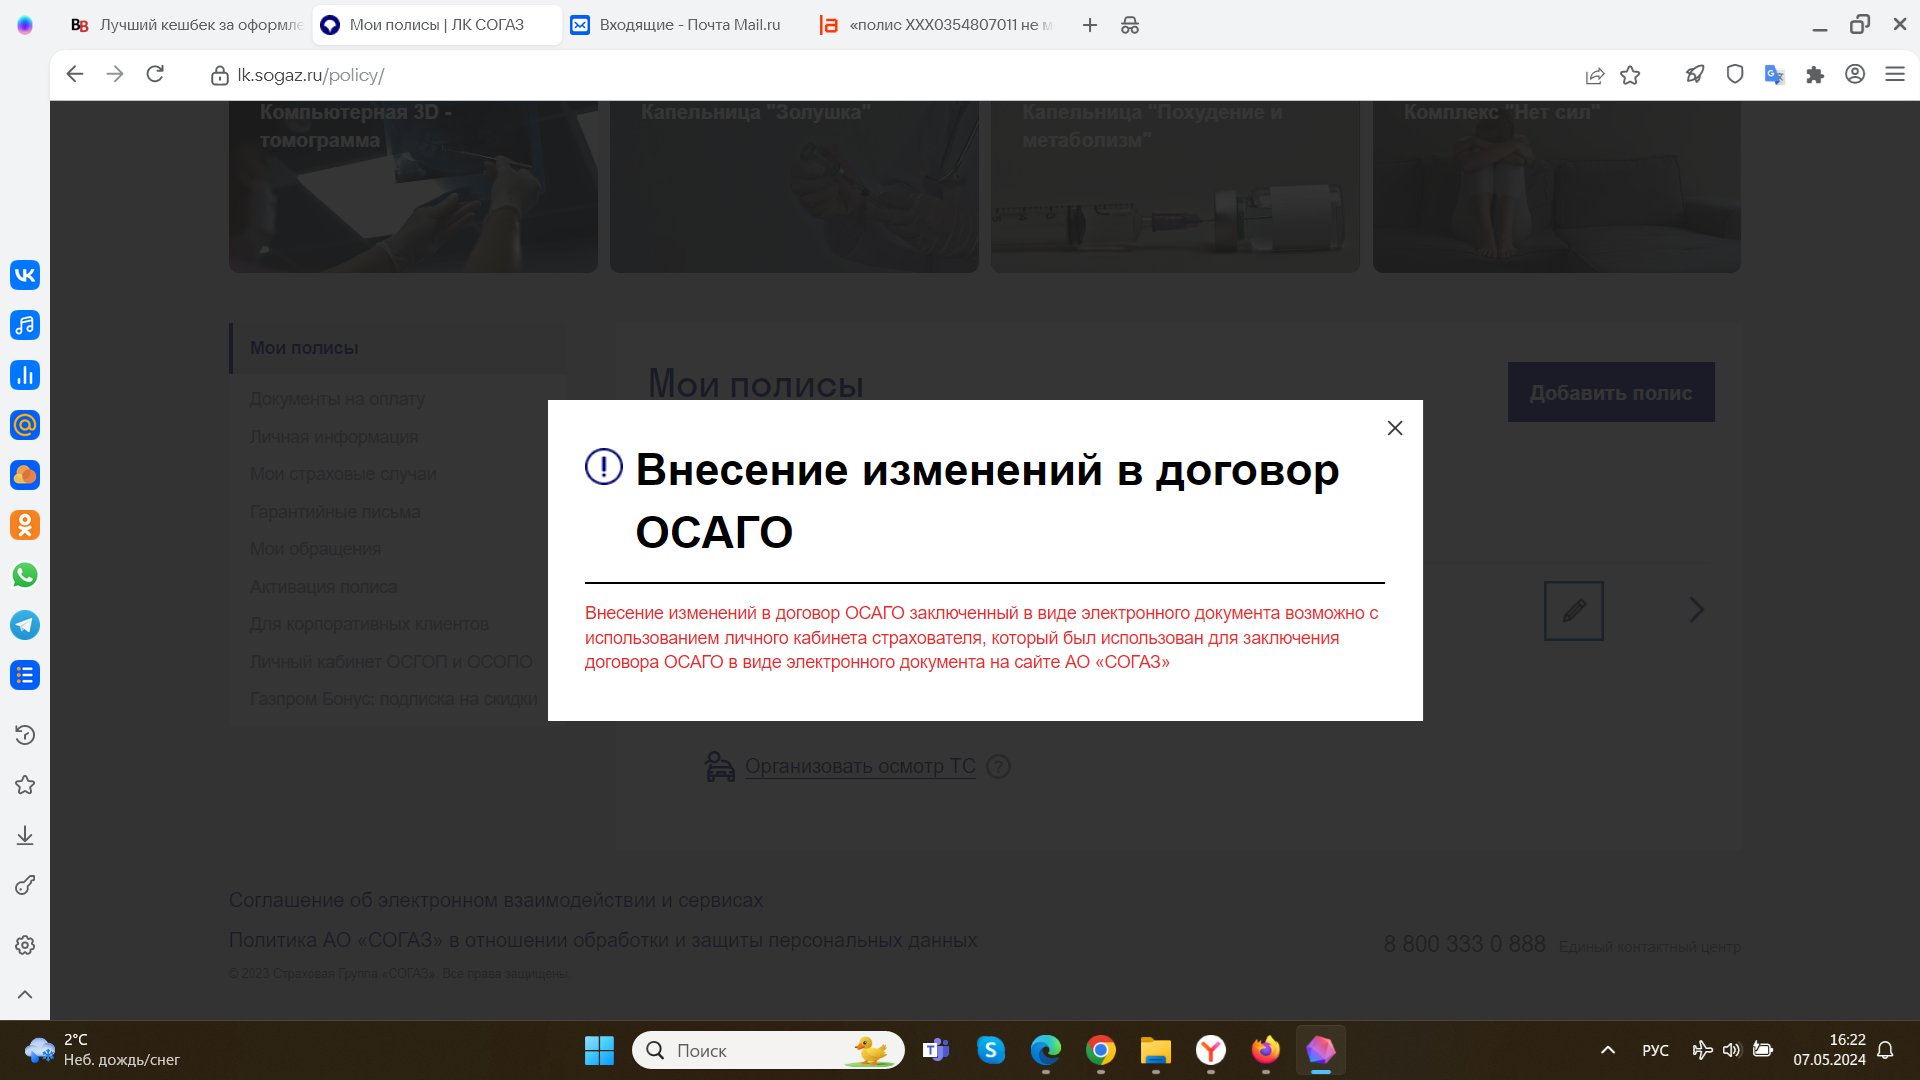
Task: Collapse the sidebar with the up chevron
Action: 25,994
